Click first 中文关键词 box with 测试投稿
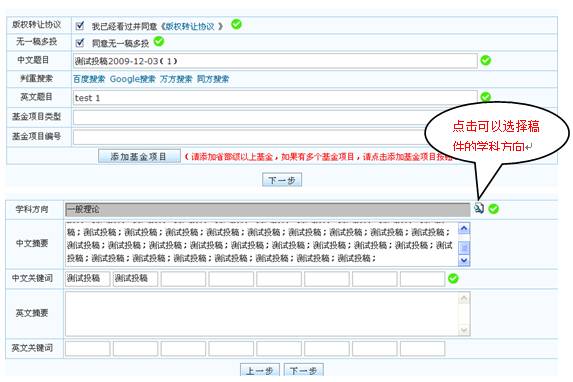Viewport: 573px width, 382px height. click(88, 279)
